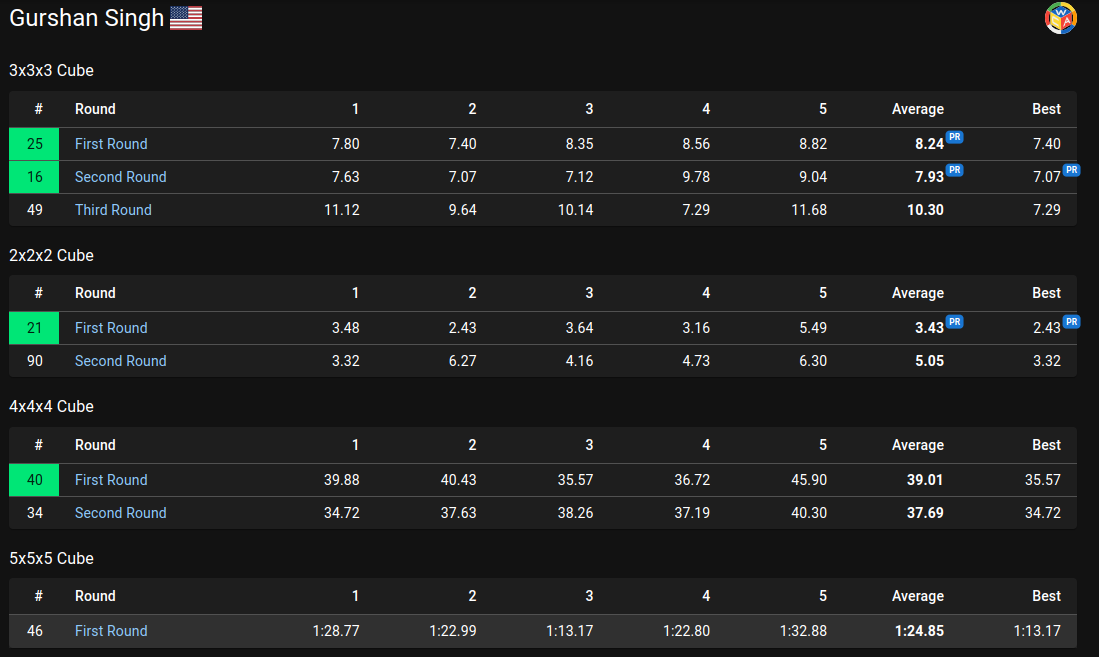
Task: Open 4x4x4 Cube Second Round link
Action: [x=121, y=513]
